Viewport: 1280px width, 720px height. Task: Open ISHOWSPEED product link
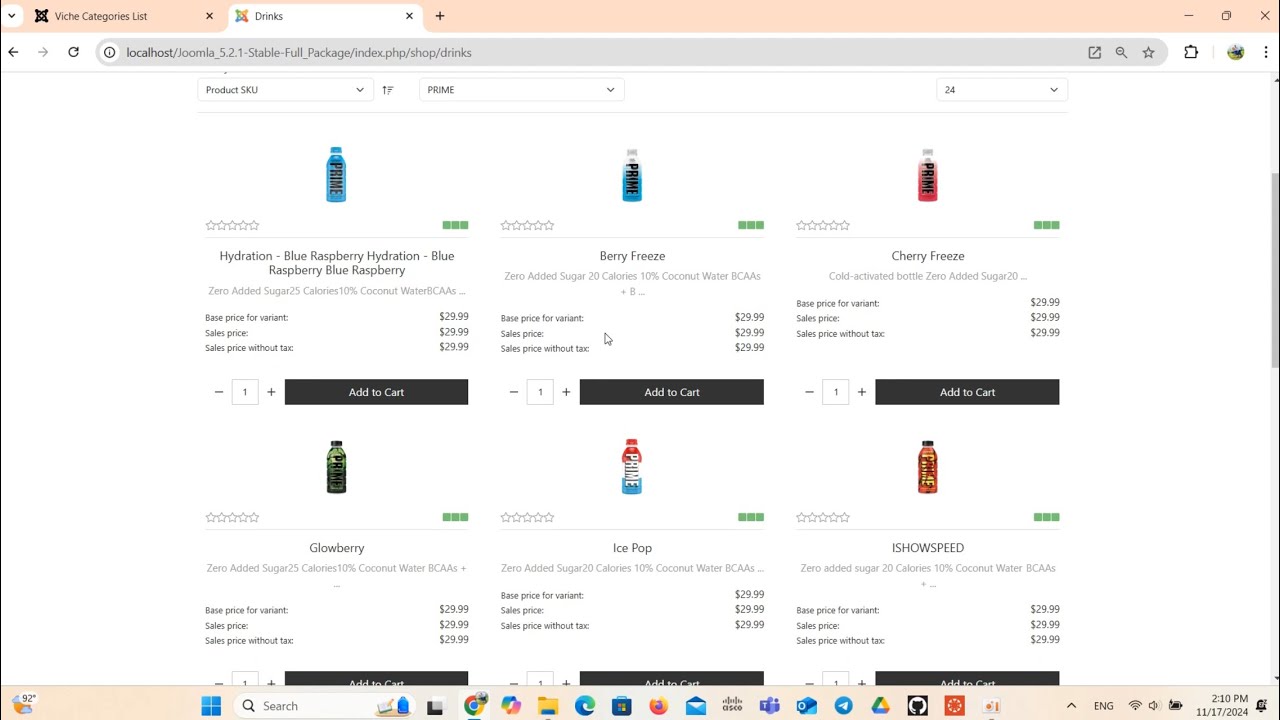click(x=928, y=548)
